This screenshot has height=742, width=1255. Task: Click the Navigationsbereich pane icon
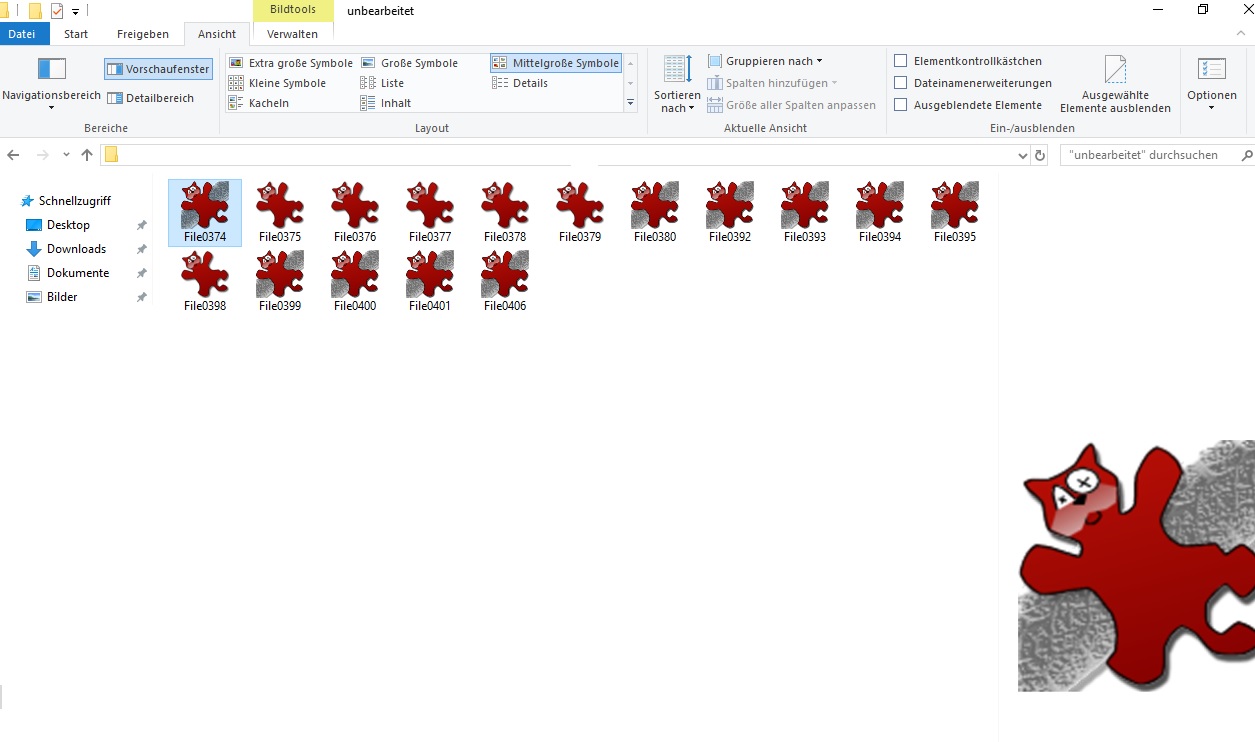(51, 69)
